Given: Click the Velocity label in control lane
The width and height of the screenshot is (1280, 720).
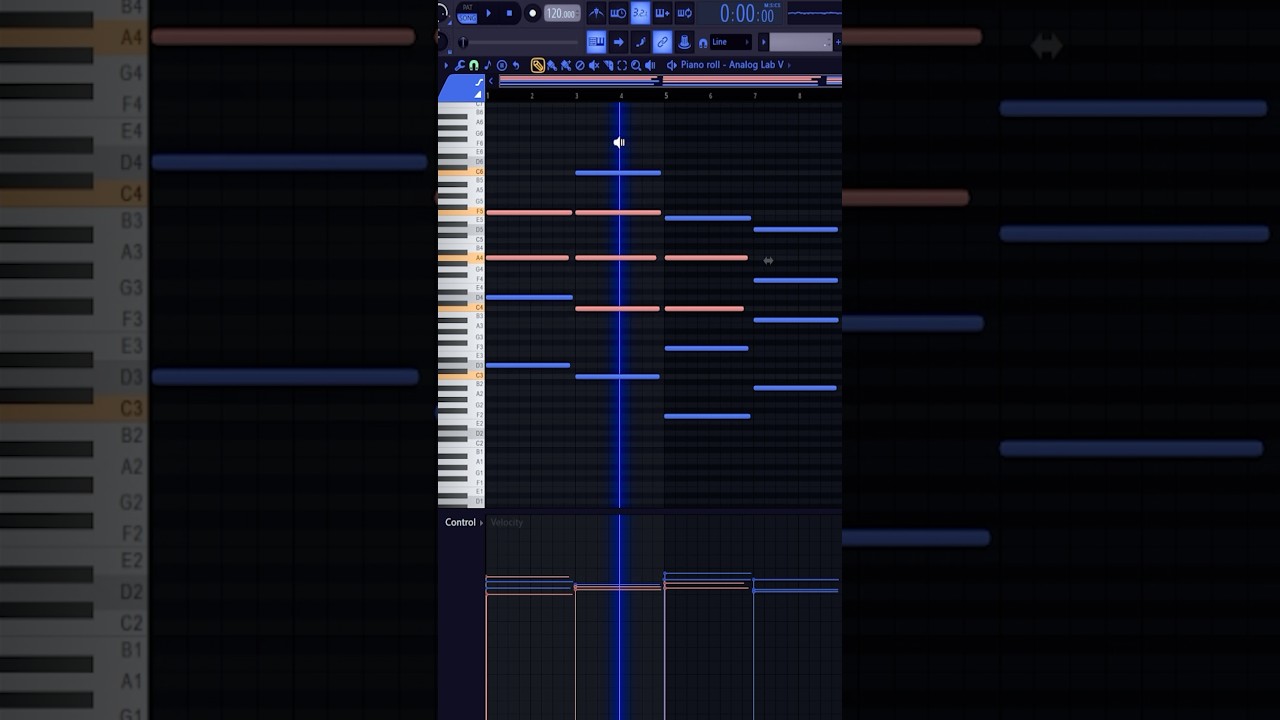Looking at the screenshot, I should (507, 522).
